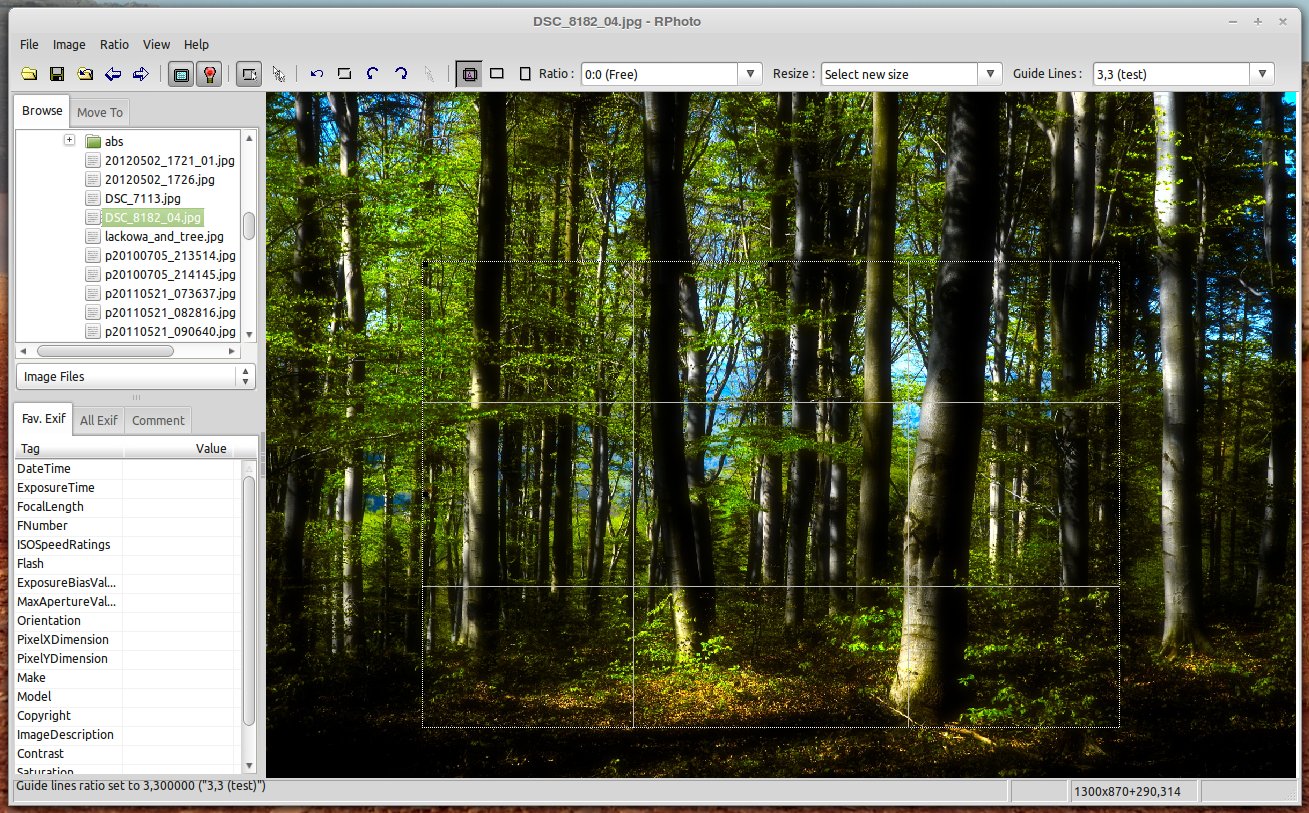Choose portrait ratio orientation
Viewport: 1309px width, 813px height.
pos(525,74)
